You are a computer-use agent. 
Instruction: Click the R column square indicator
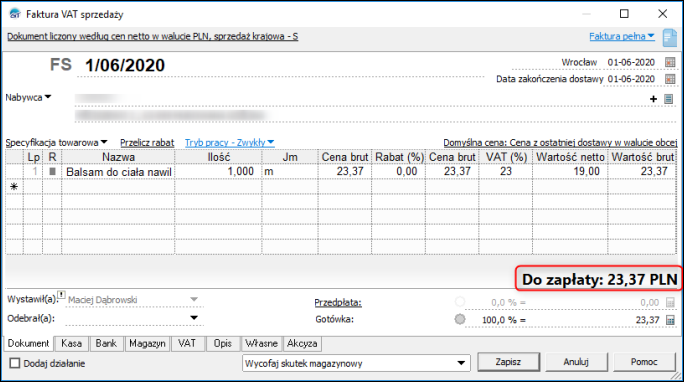coord(52,171)
